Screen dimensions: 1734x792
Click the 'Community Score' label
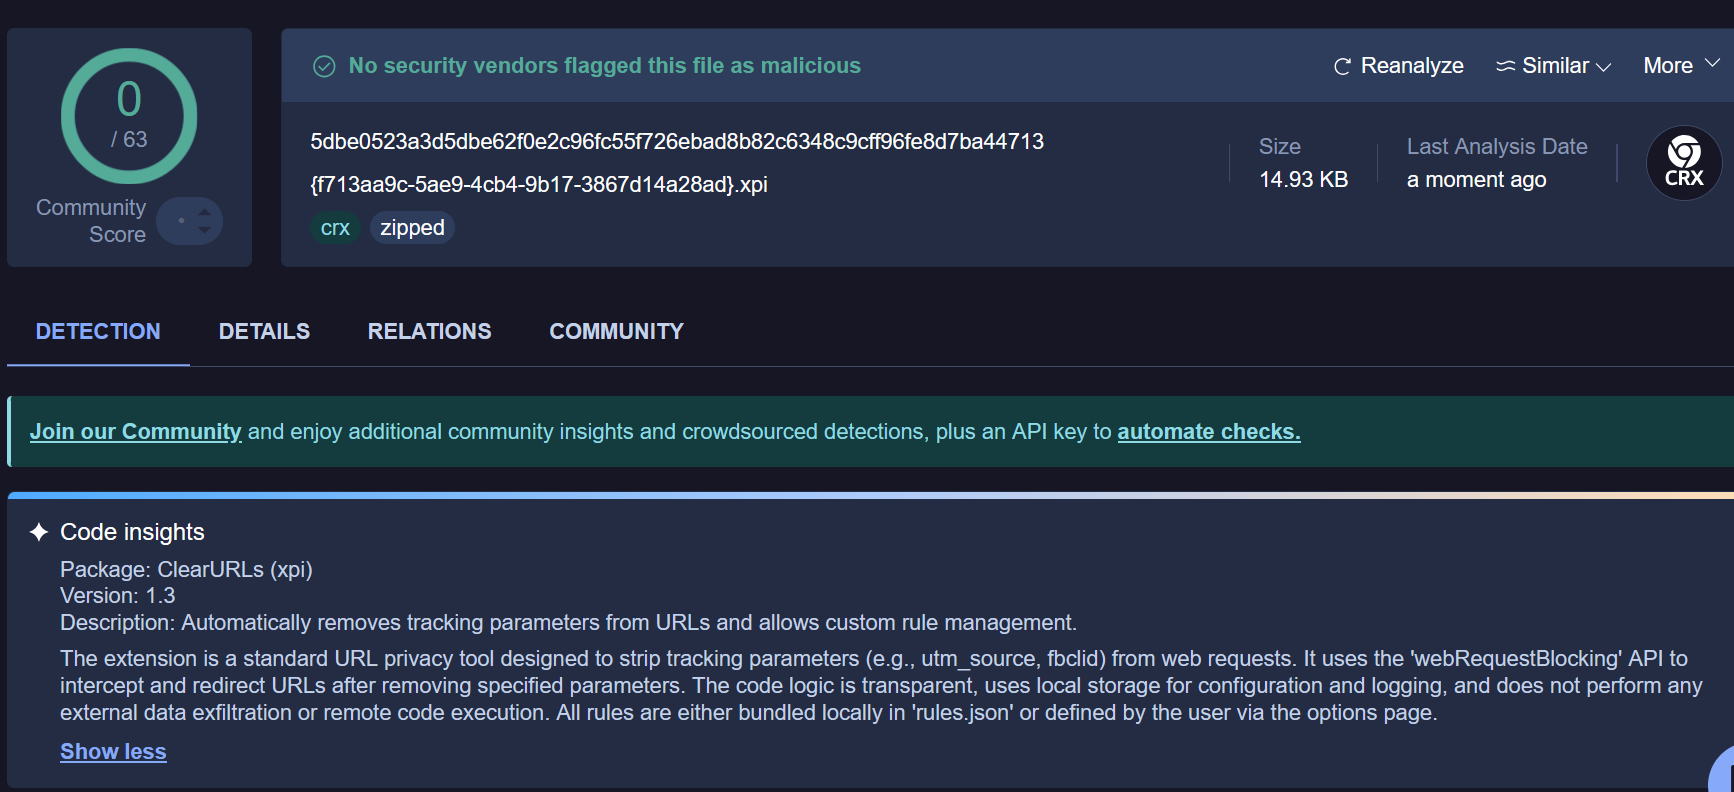point(91,221)
